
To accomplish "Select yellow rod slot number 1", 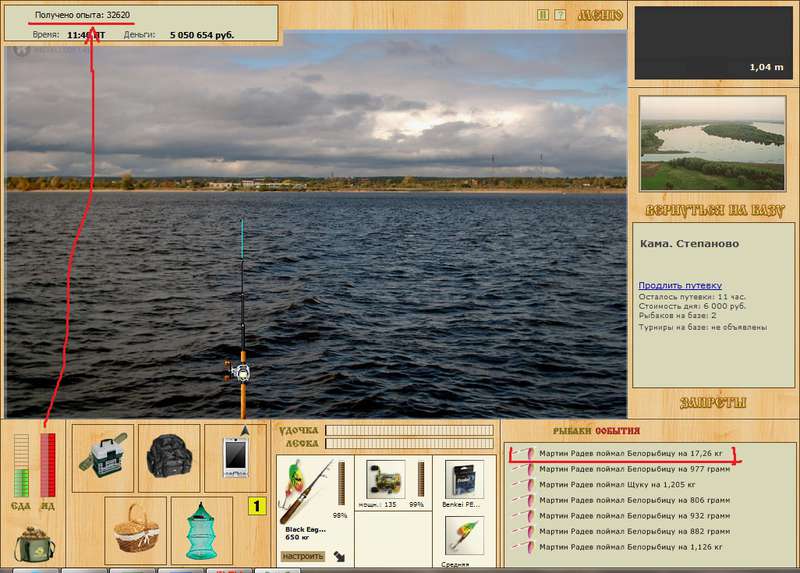I will coord(257,506).
